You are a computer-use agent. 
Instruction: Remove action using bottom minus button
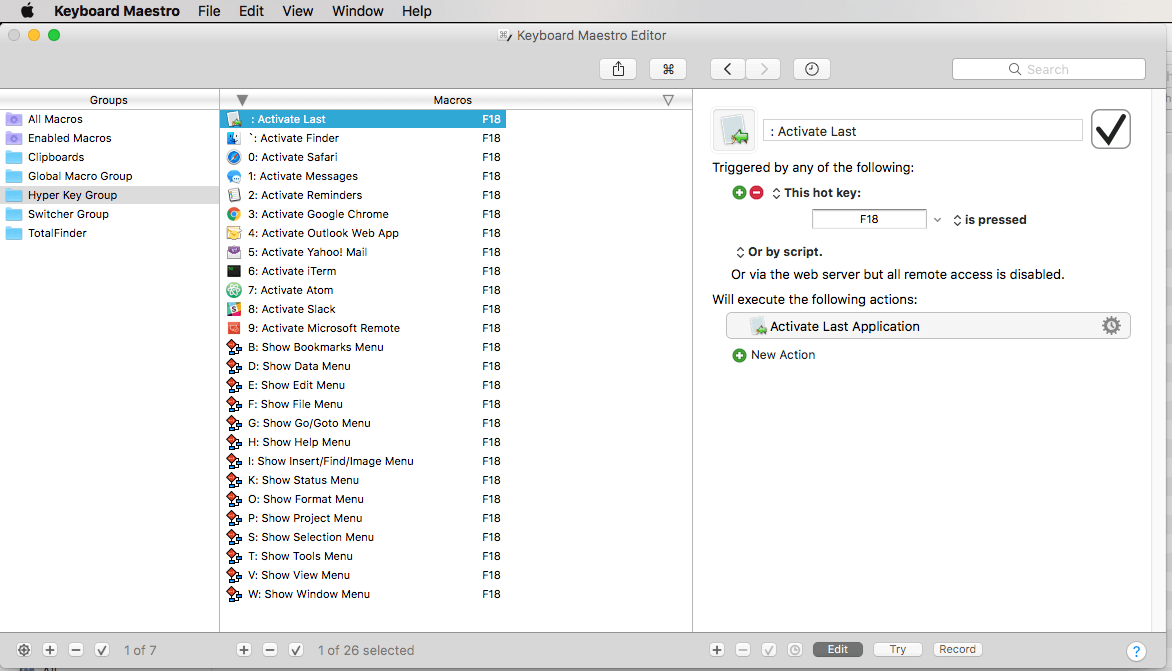743,650
